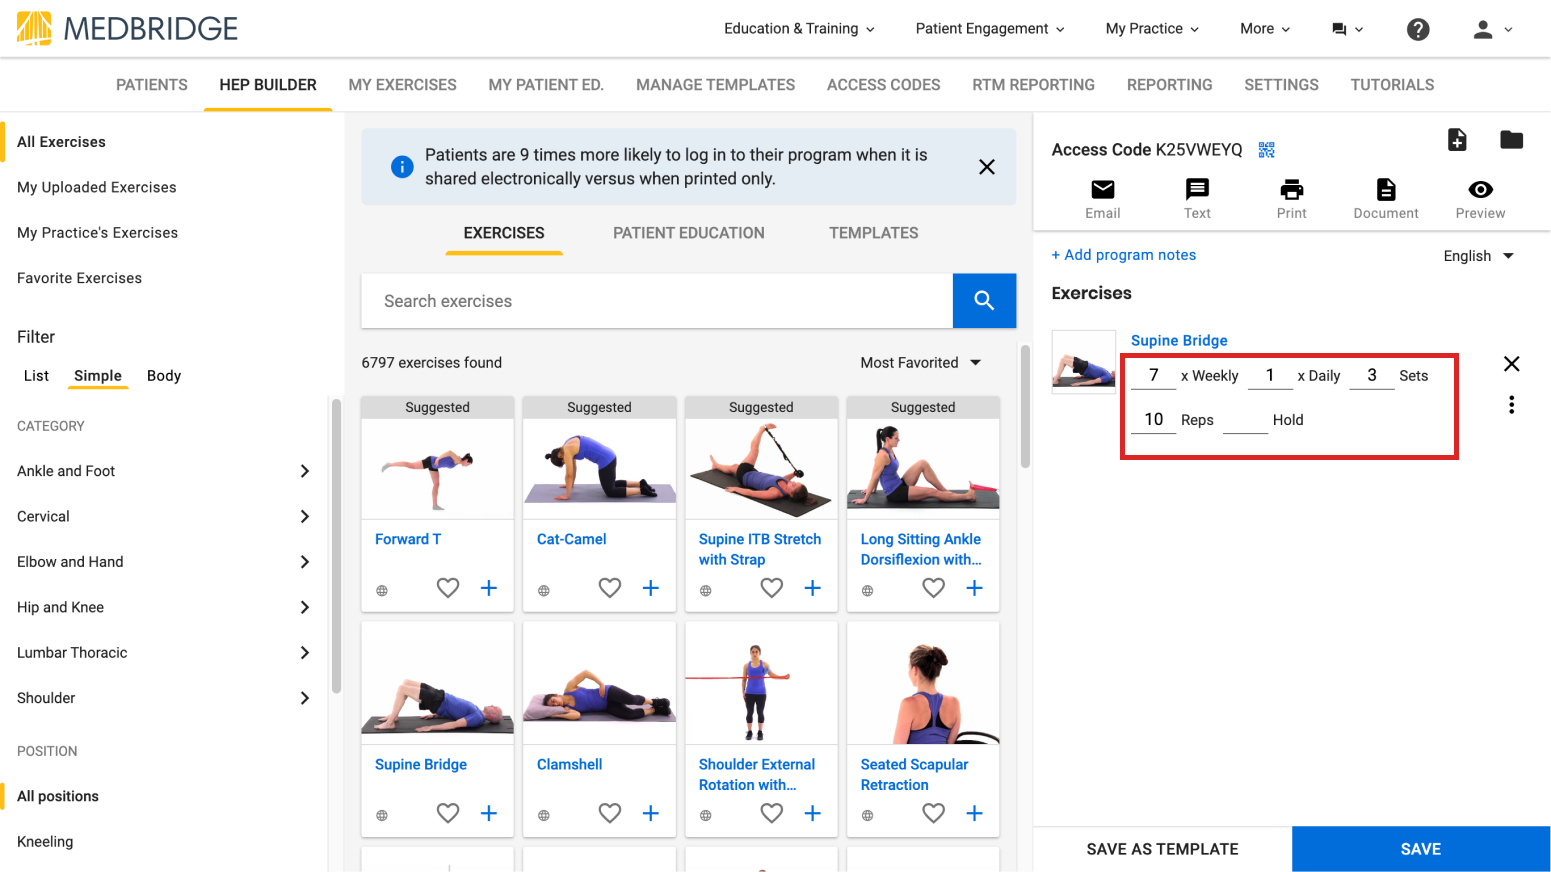
Task: Click the new program document icon
Action: (1458, 140)
